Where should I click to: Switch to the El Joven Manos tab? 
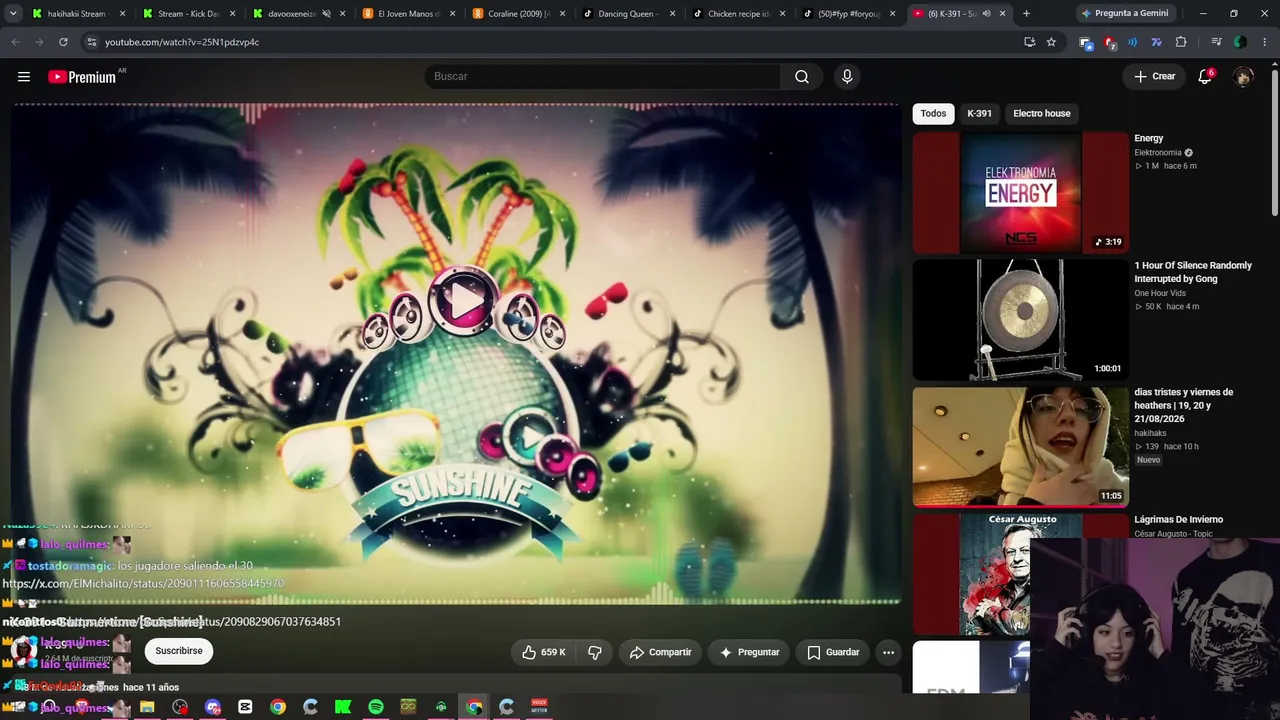408,14
